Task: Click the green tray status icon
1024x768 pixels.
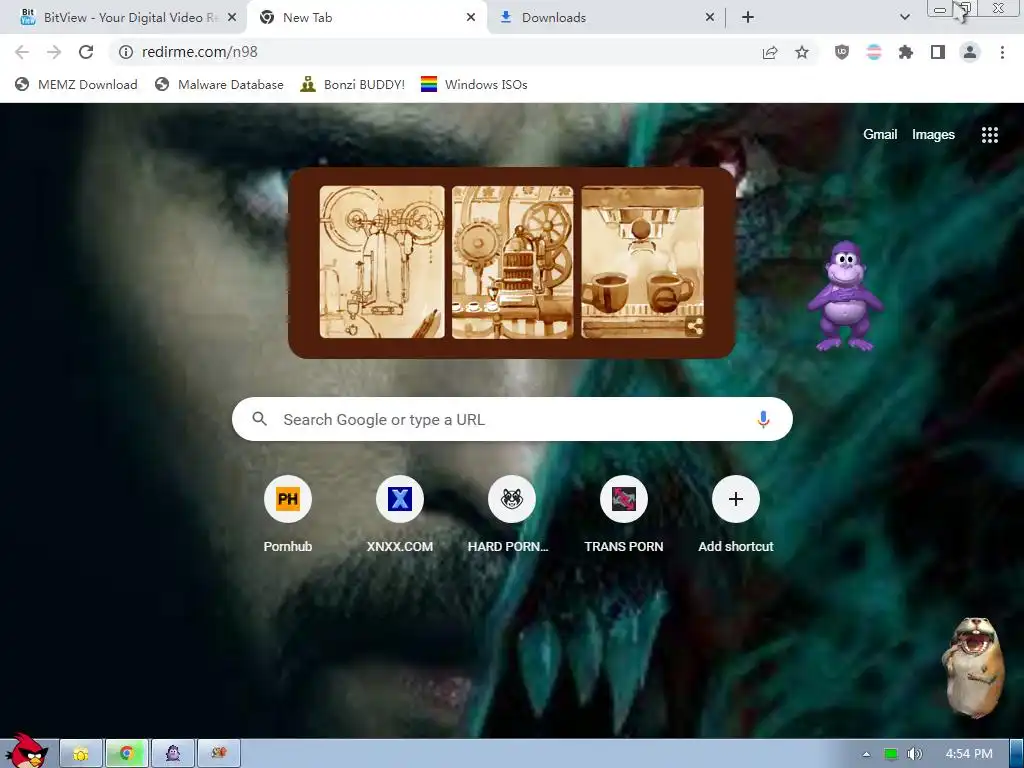Action: [x=891, y=754]
